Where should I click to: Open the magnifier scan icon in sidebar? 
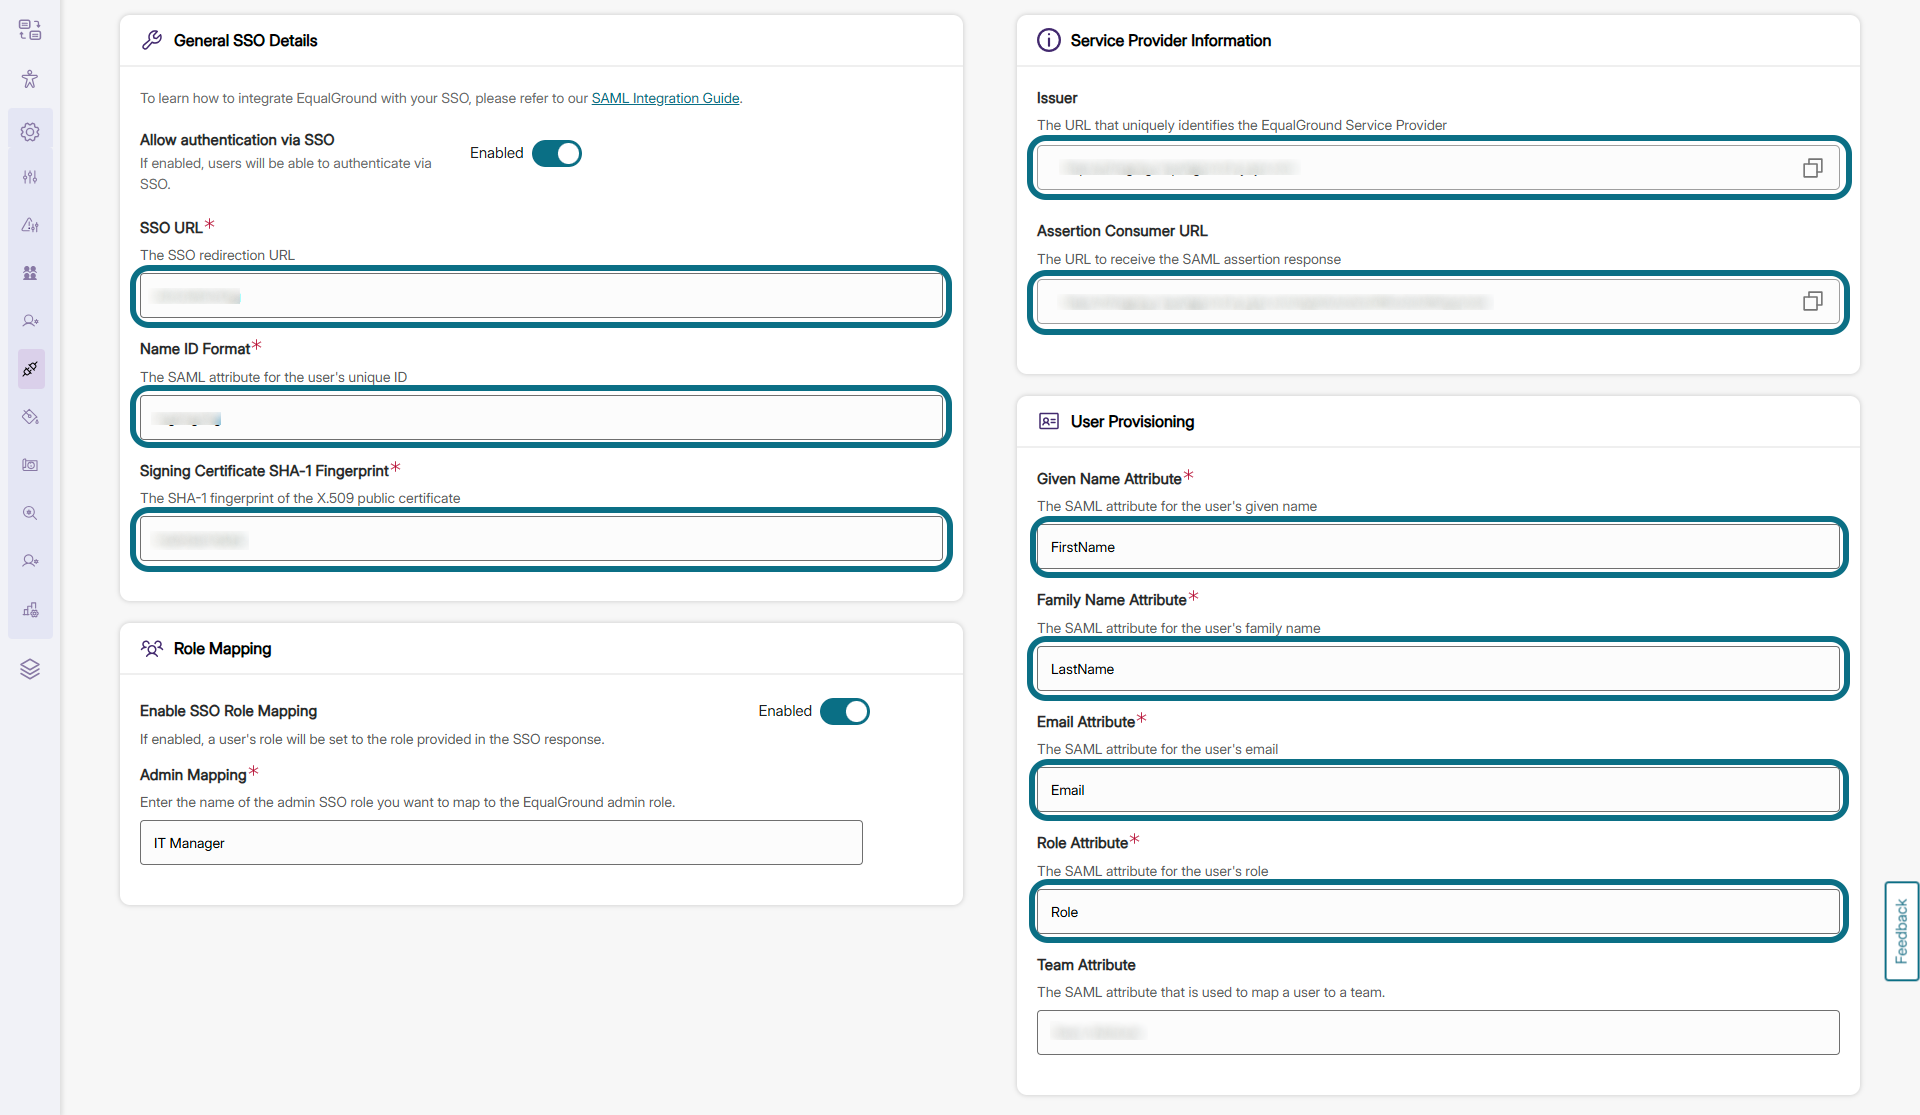[30, 513]
